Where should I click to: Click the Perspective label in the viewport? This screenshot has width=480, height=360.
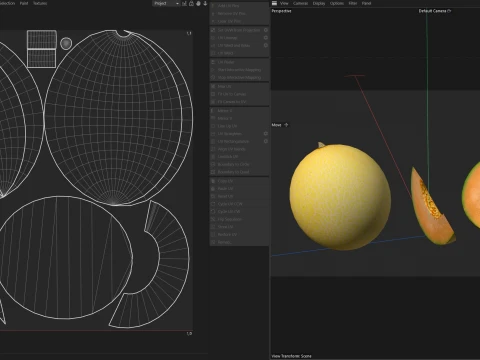pyautogui.click(x=281, y=11)
